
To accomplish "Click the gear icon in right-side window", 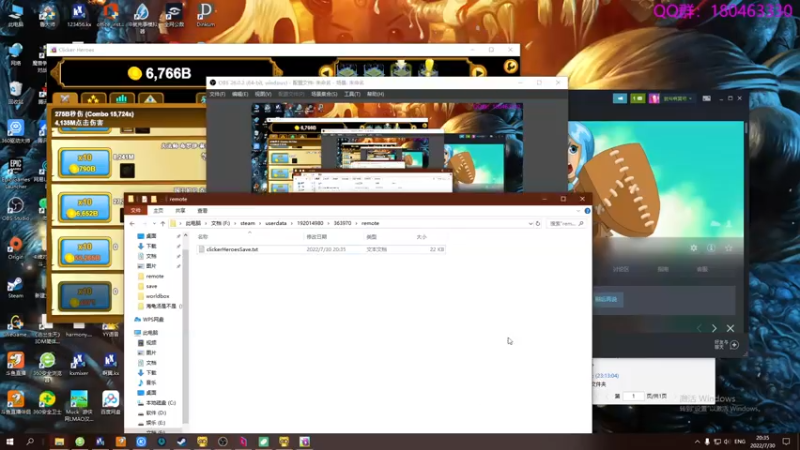I will 693,248.
